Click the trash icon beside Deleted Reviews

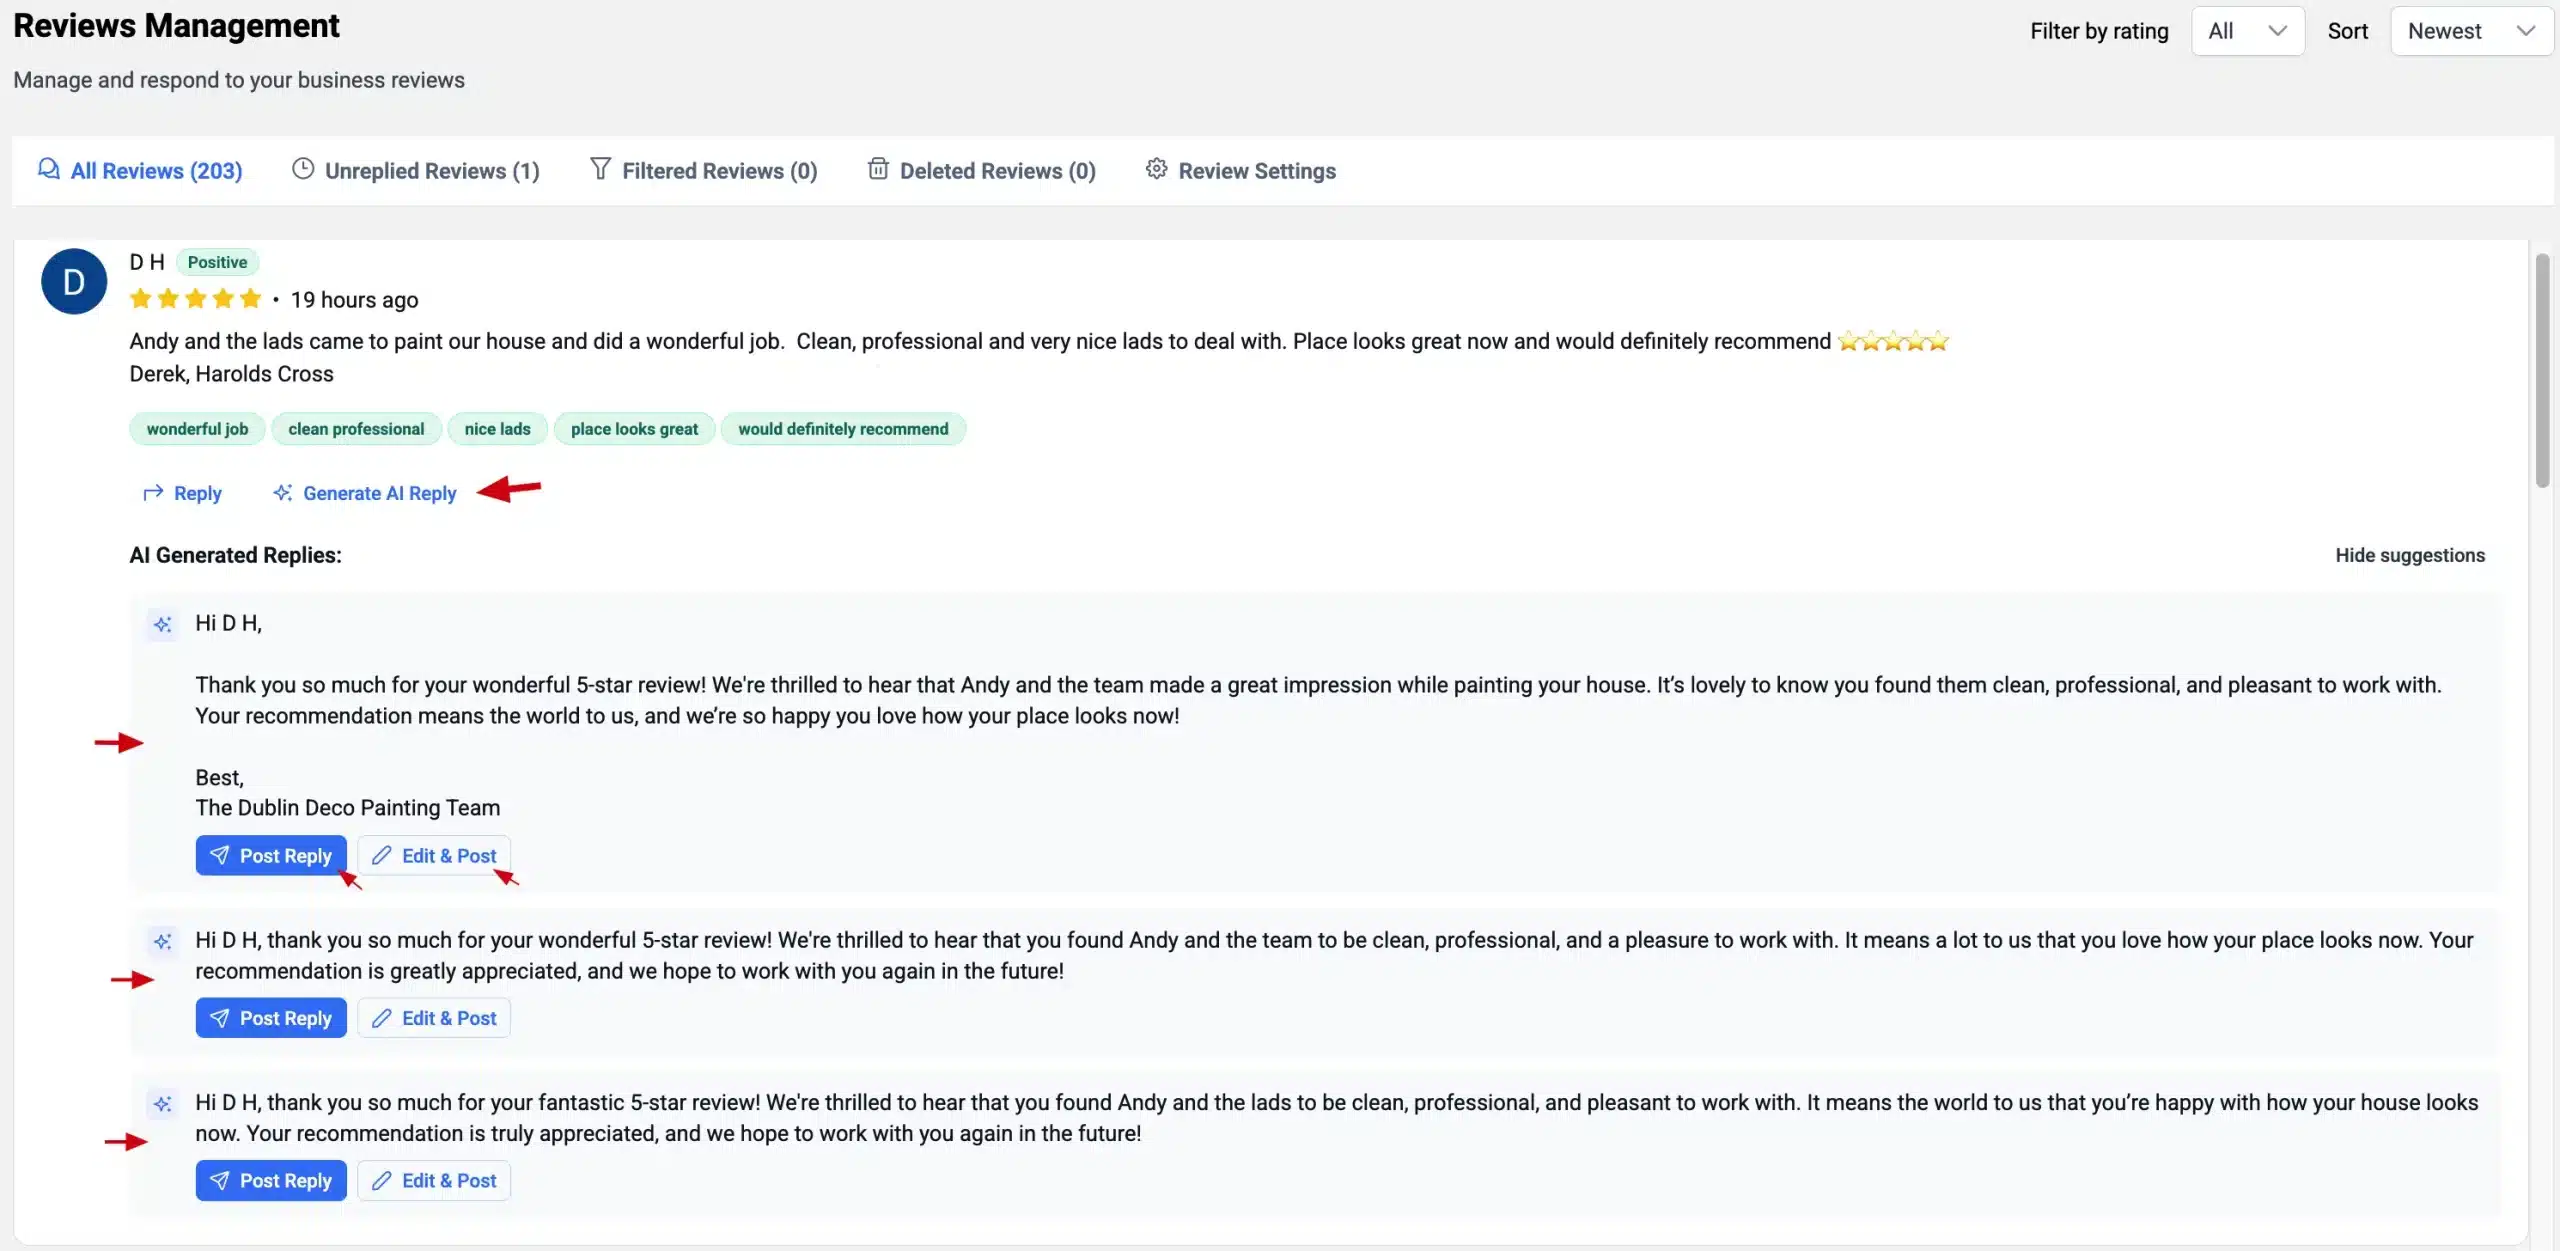click(x=877, y=169)
